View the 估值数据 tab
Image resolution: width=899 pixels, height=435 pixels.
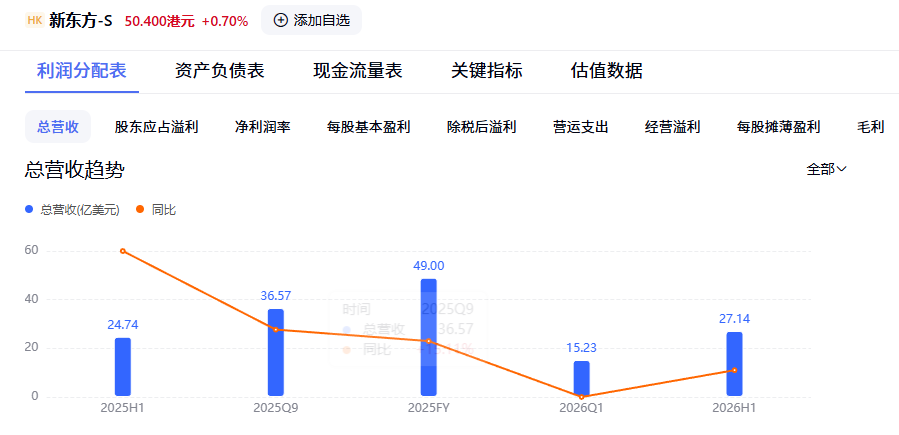[x=606, y=71]
